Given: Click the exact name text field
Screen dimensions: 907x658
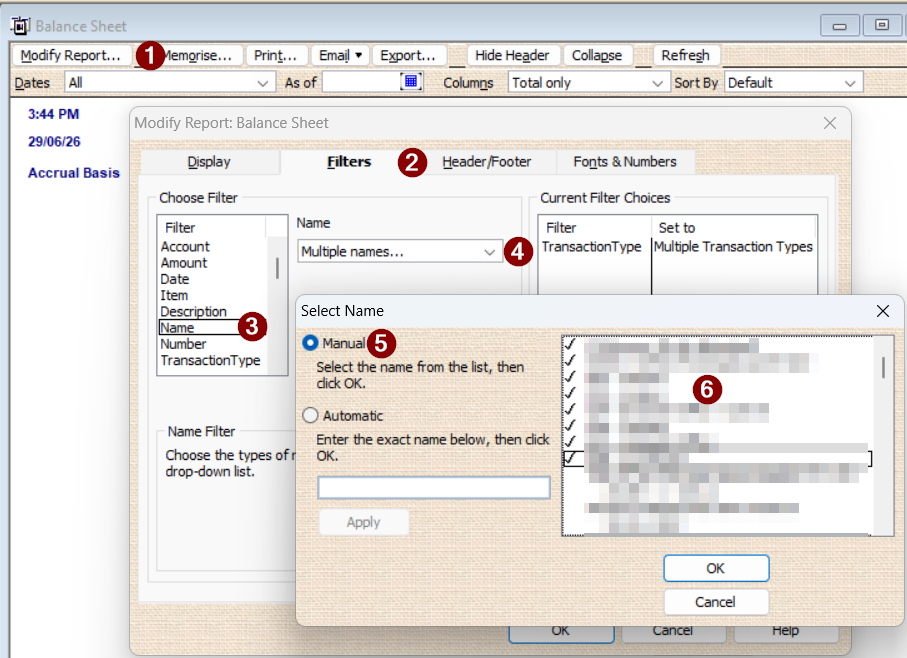Looking at the screenshot, I should point(433,487).
